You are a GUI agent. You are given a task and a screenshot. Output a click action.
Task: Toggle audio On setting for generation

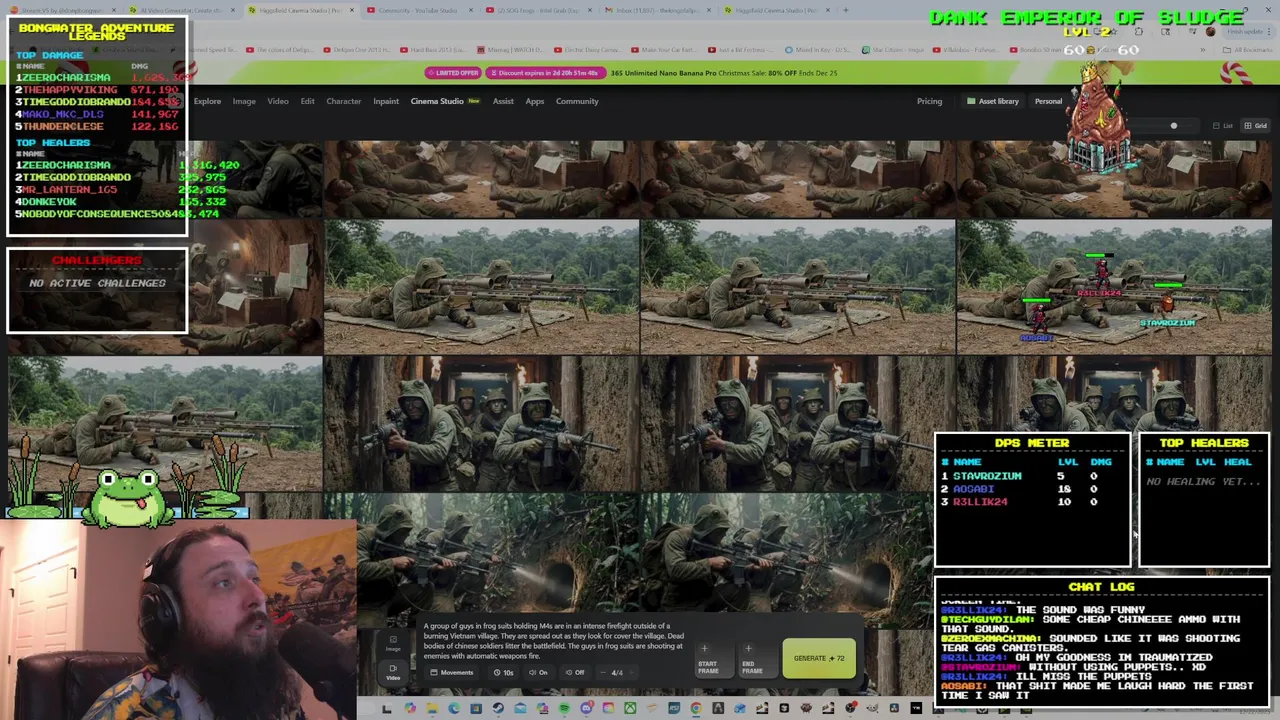pos(539,672)
